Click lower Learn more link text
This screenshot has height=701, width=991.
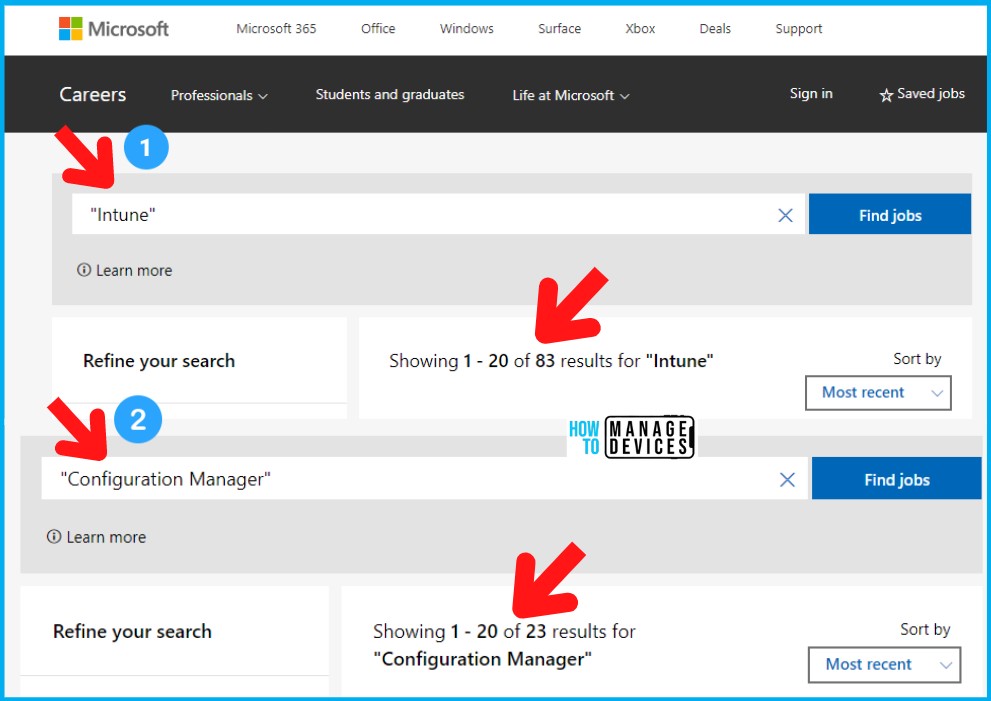coord(106,537)
